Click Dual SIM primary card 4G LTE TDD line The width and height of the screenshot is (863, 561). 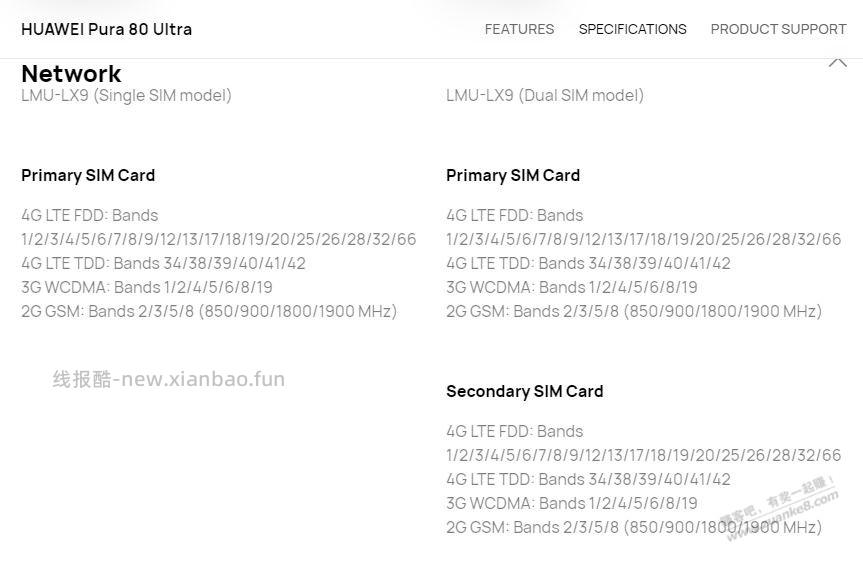click(588, 263)
